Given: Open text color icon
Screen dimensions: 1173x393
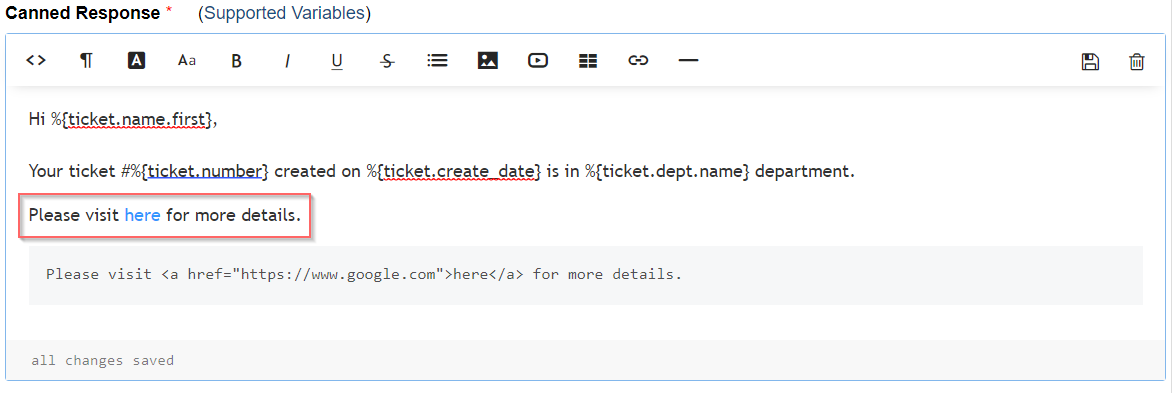Looking at the screenshot, I should click(136, 61).
